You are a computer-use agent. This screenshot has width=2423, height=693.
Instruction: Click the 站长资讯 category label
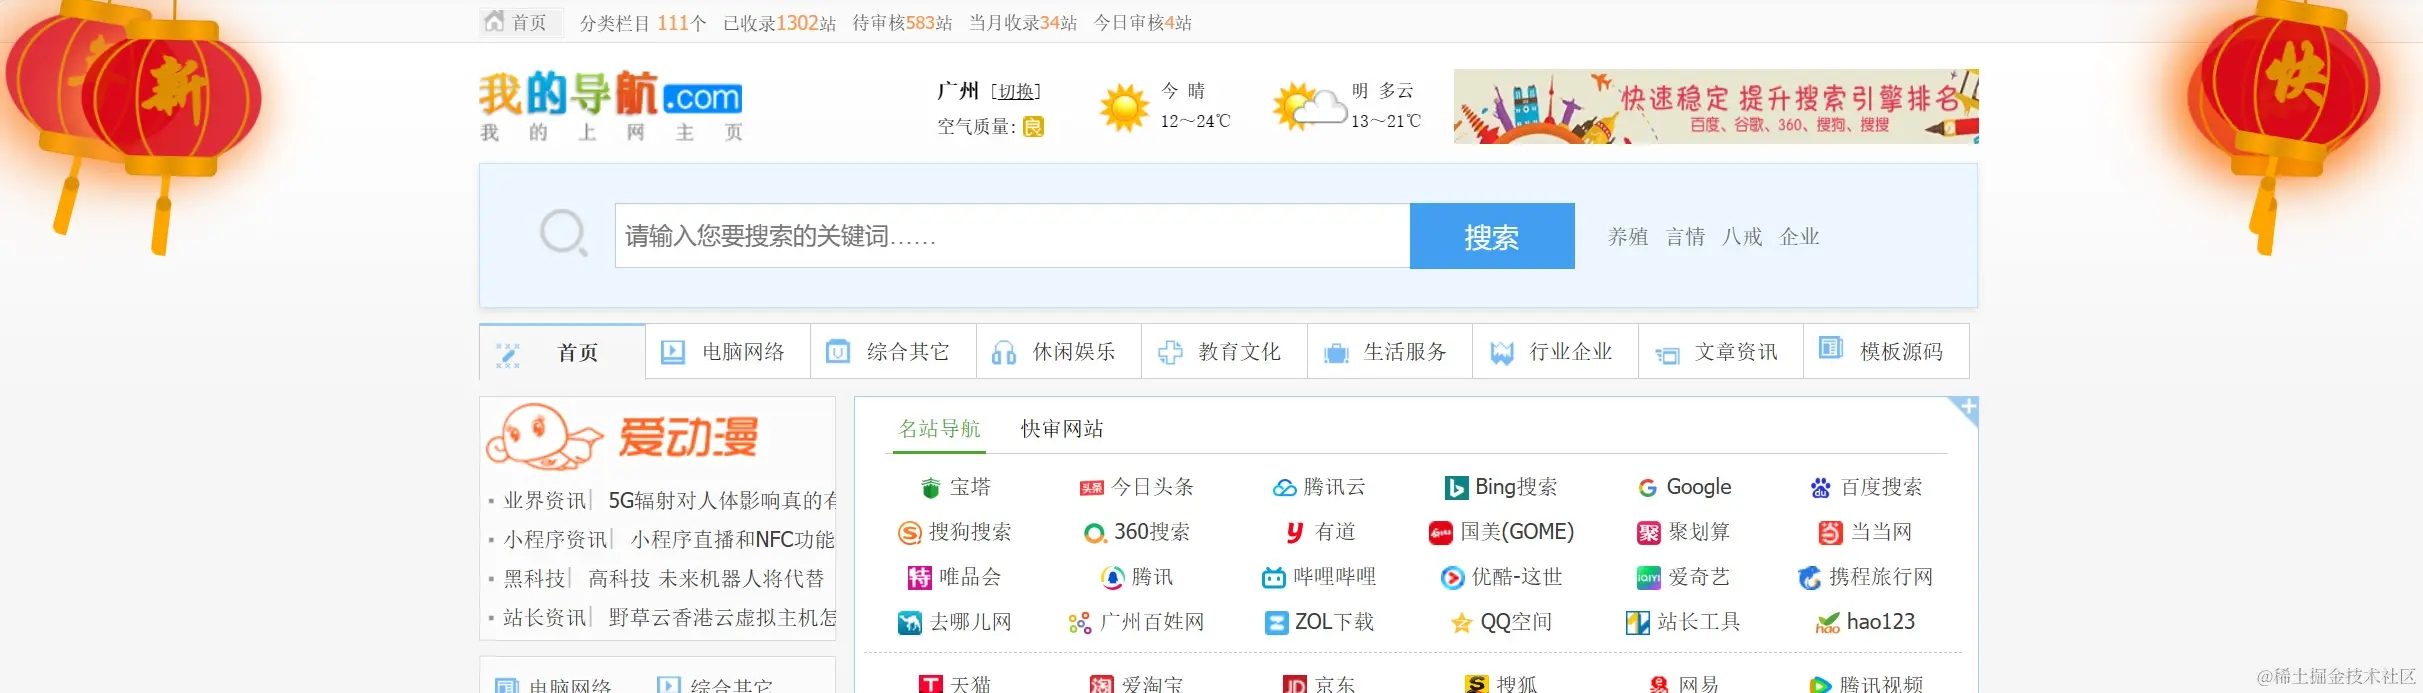coord(545,618)
